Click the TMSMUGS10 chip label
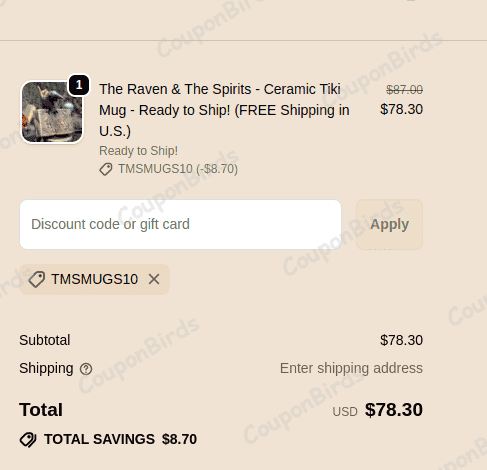 coord(94,279)
